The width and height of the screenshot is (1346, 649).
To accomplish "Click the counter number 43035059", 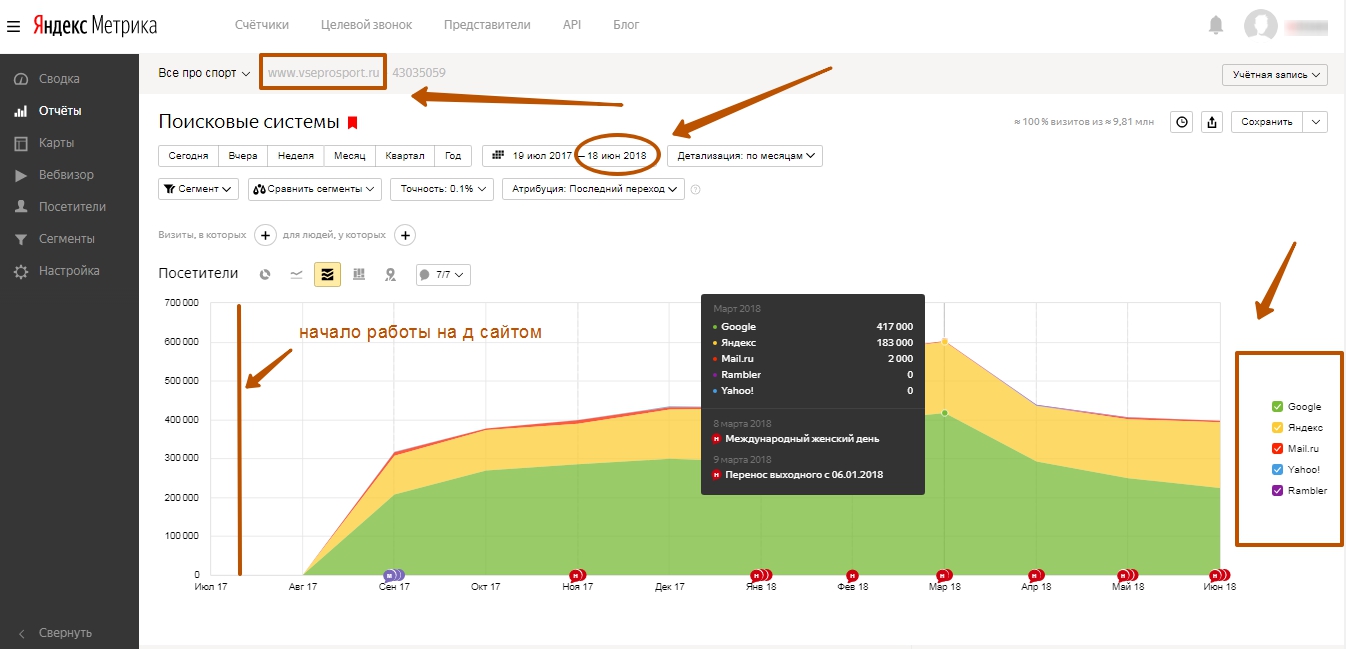I will pyautogui.click(x=419, y=73).
